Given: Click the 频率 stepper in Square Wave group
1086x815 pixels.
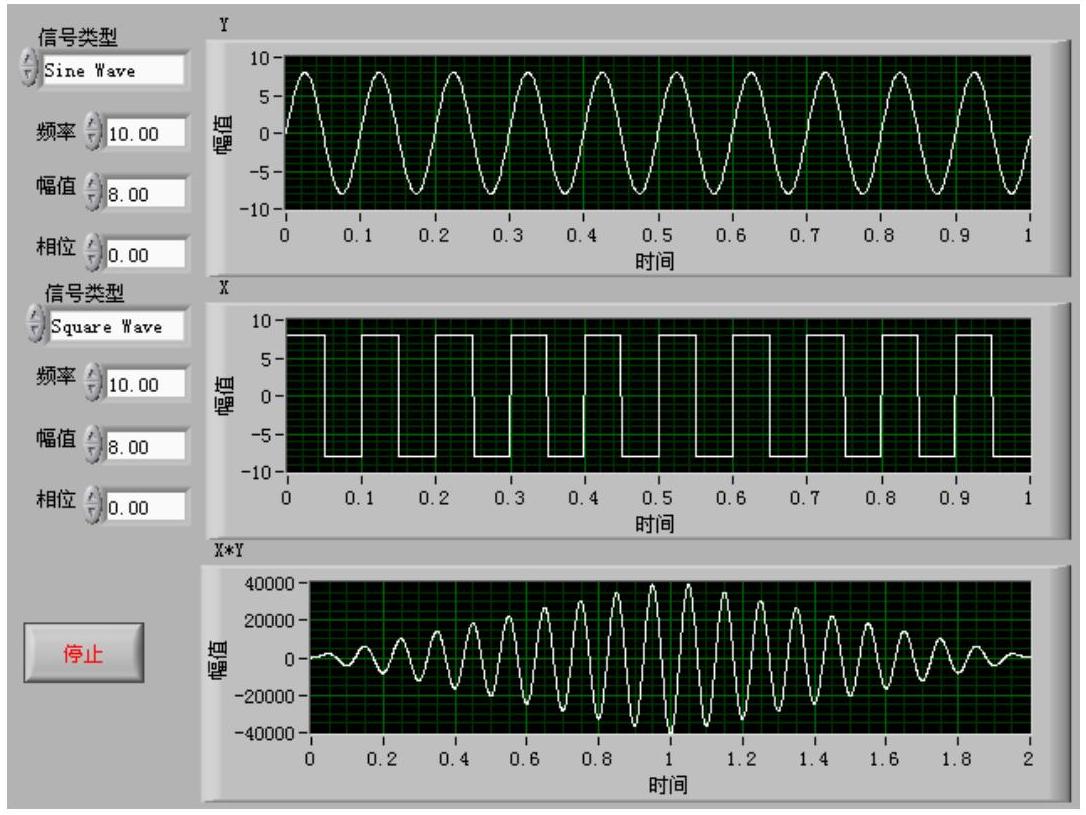Looking at the screenshot, I should [93, 382].
